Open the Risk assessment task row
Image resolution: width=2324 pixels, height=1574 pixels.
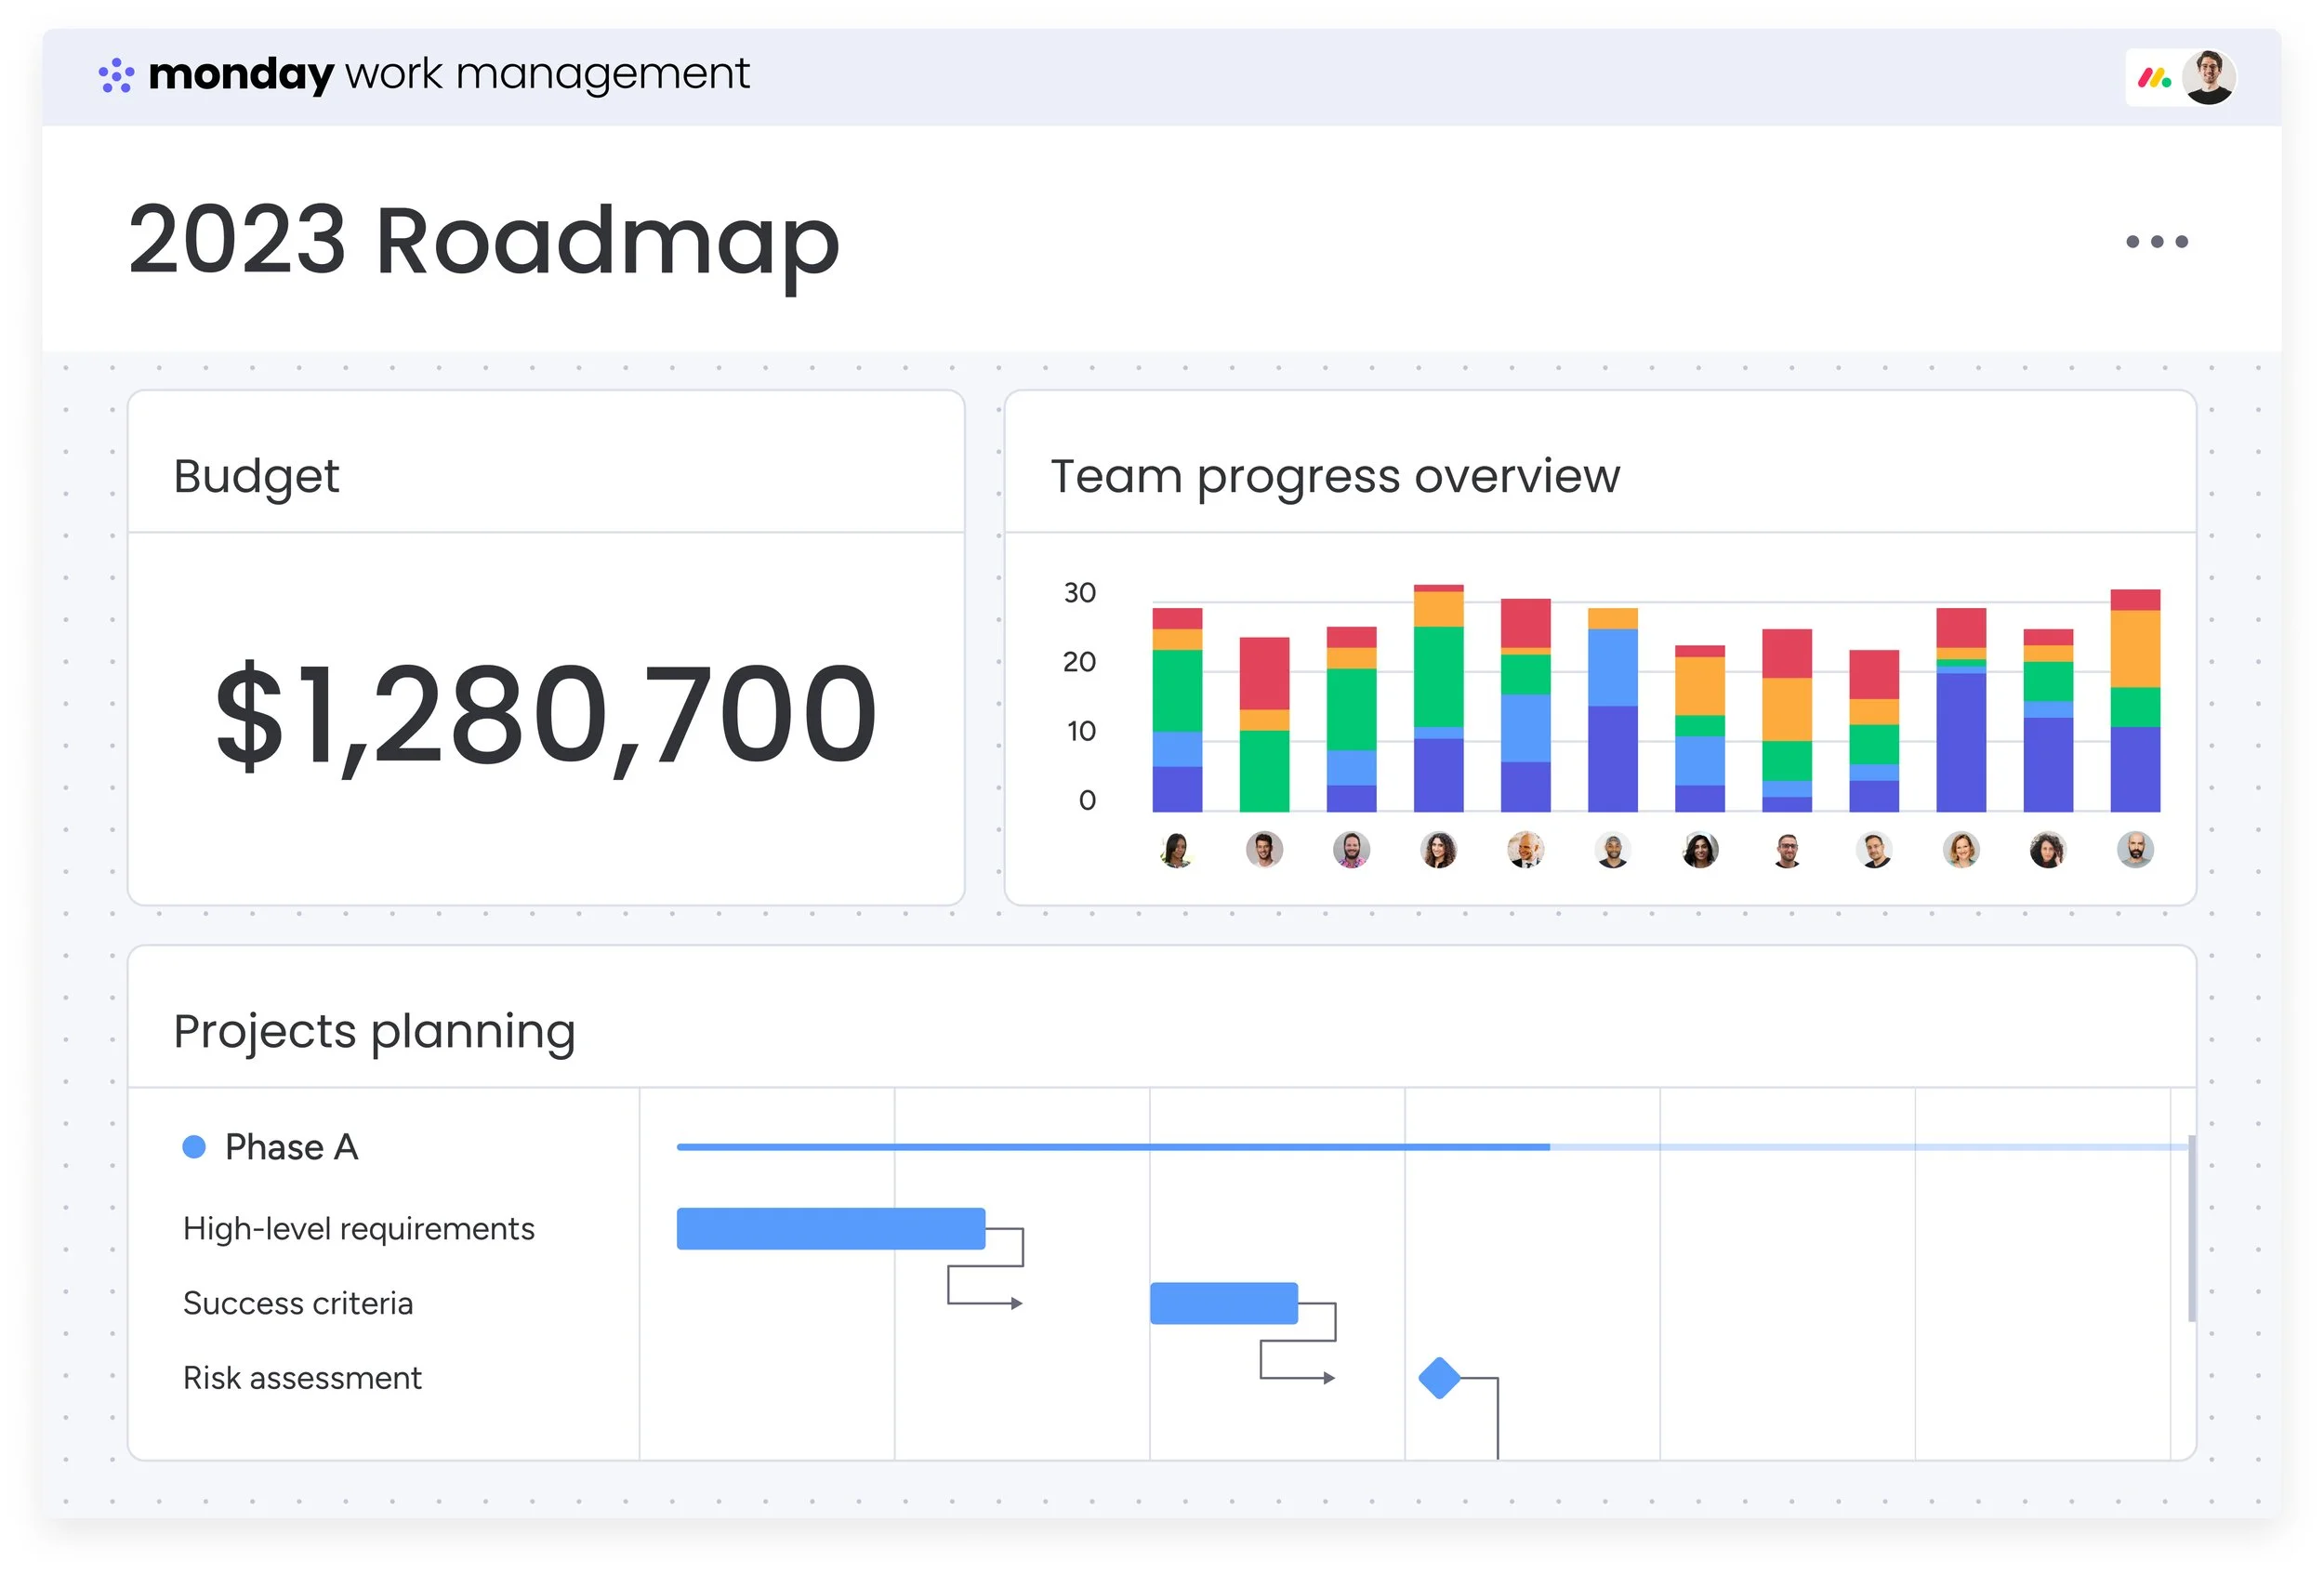click(302, 1377)
